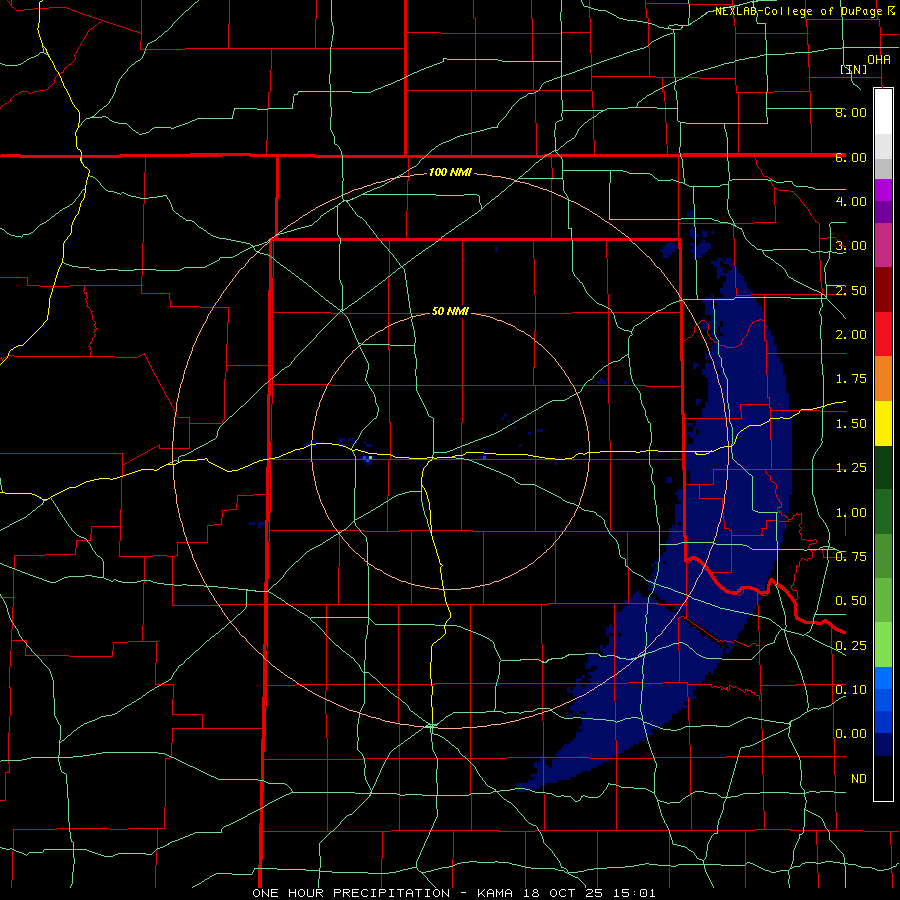Click the NEXLAB-College of DuPage label

[798, 11]
